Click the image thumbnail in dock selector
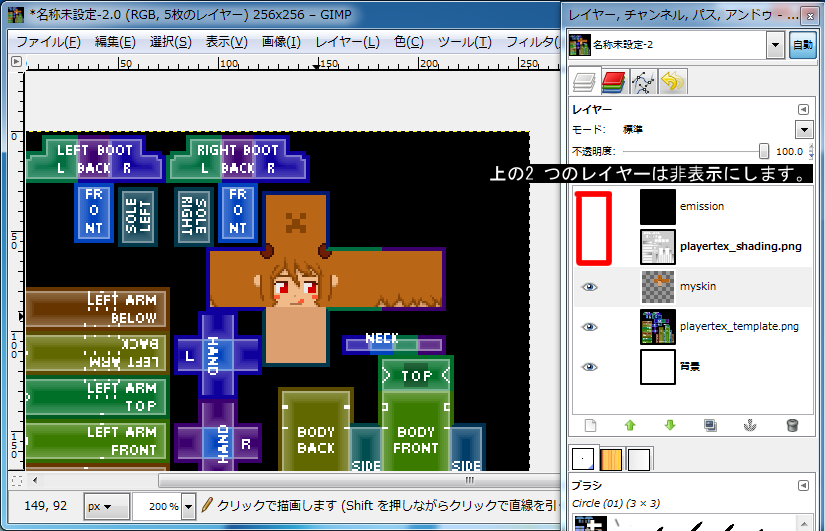This screenshot has height=531, width=825. pos(580,45)
